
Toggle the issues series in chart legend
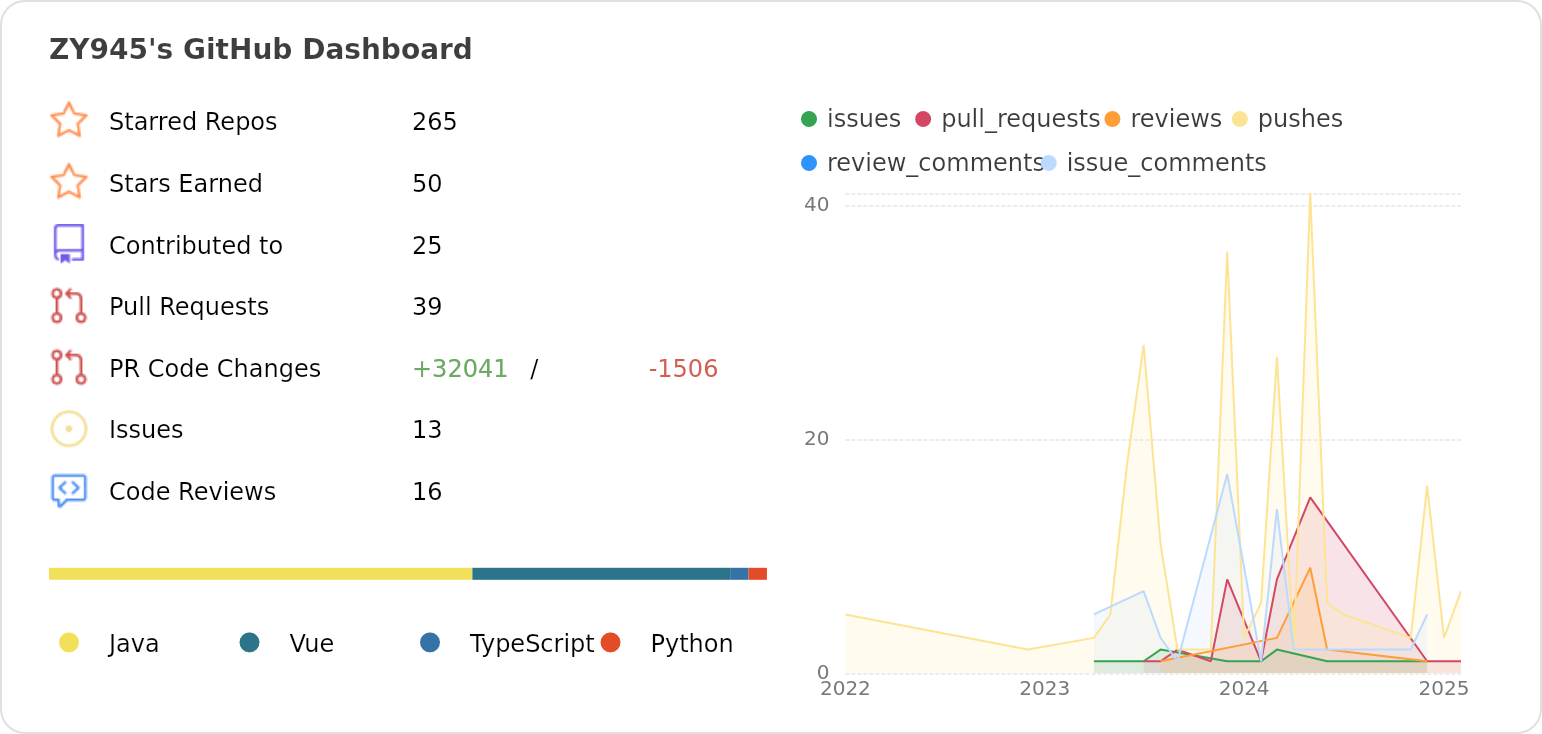[851, 119]
